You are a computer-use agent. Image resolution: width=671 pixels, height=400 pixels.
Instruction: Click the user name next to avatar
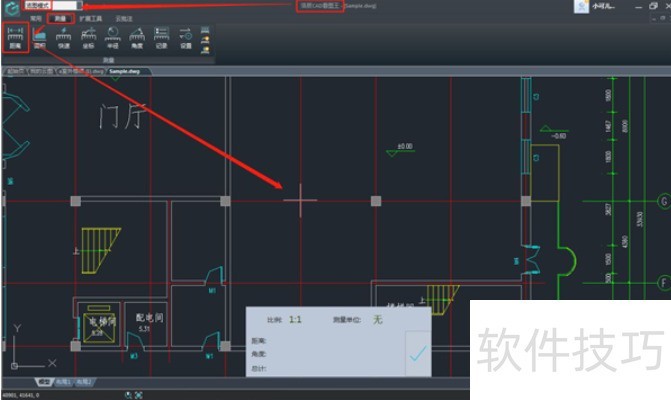coord(603,6)
